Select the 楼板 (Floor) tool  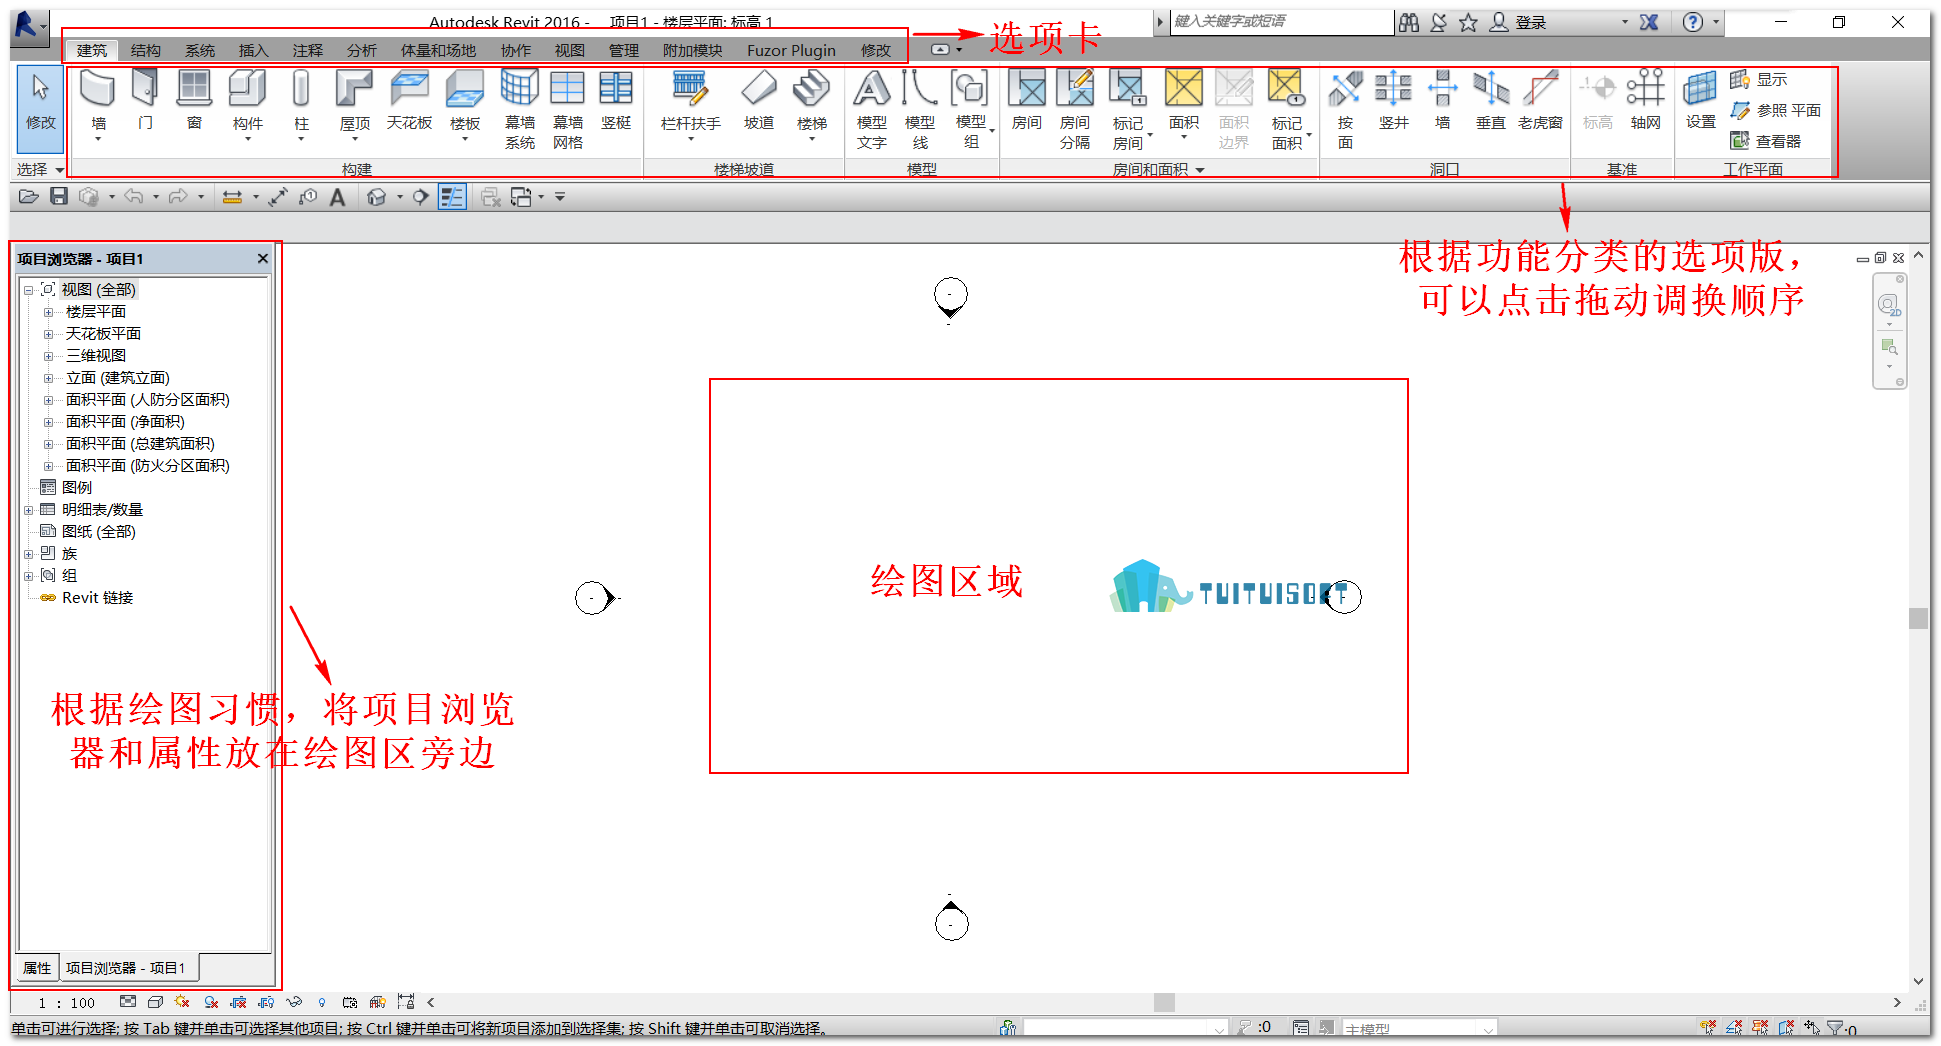click(465, 105)
